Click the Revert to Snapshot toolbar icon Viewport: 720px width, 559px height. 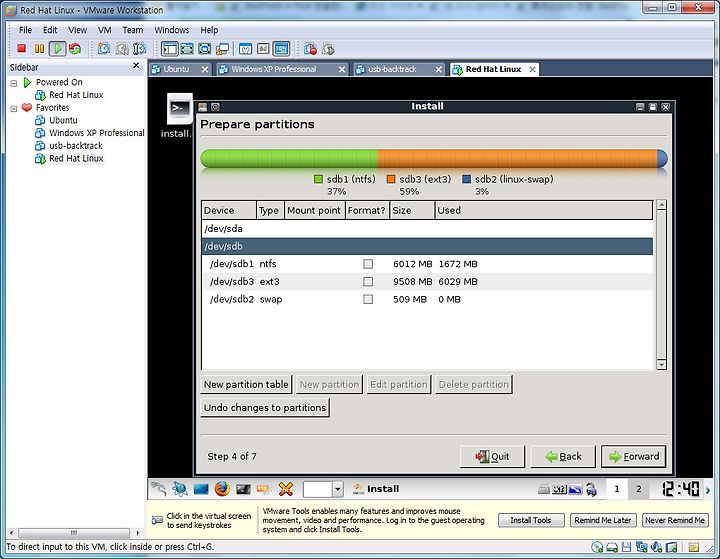tap(122, 48)
